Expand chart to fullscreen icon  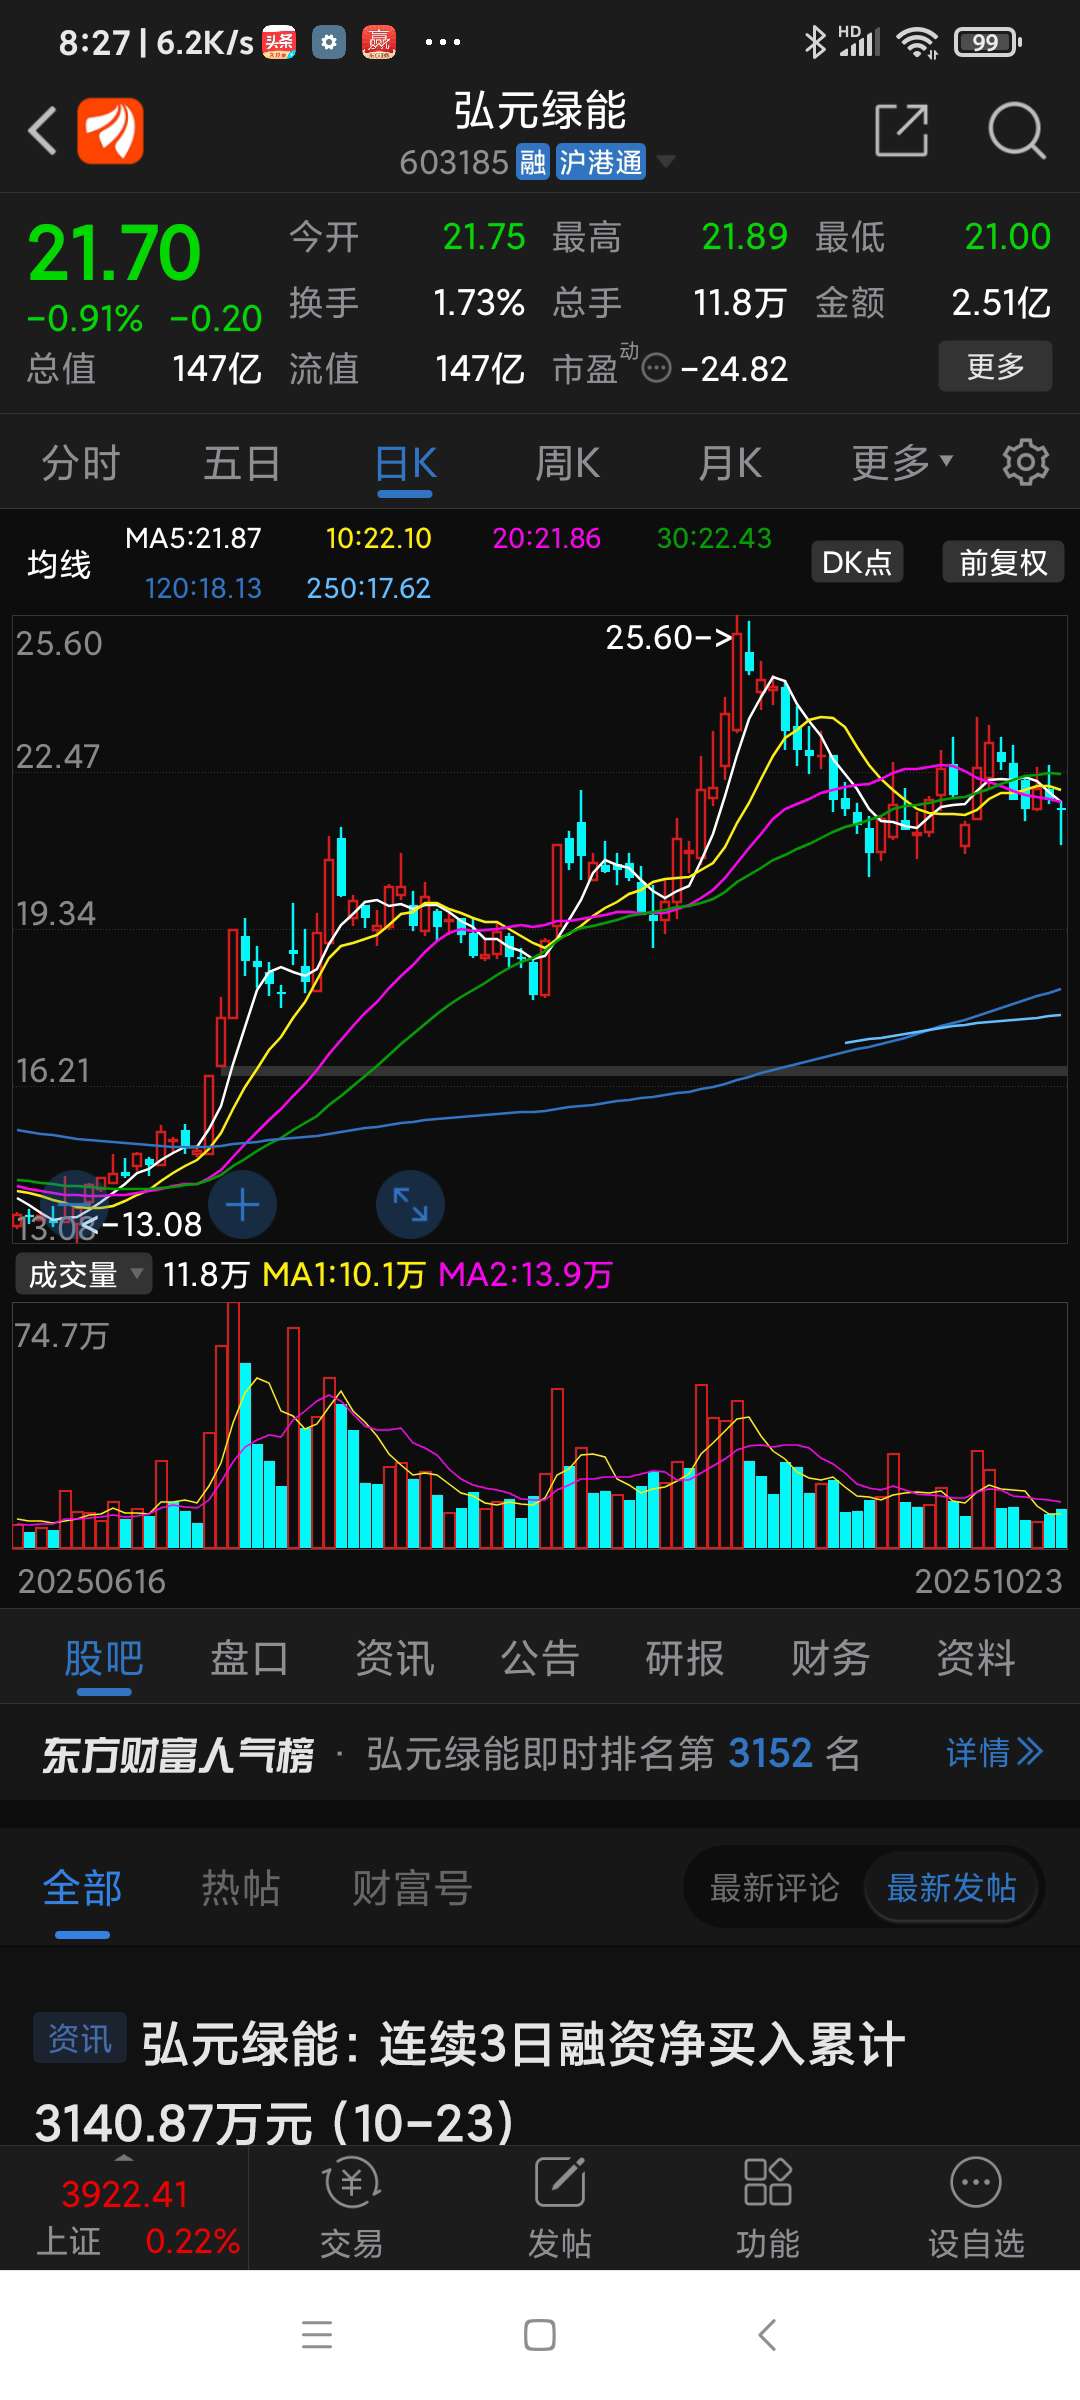pyautogui.click(x=410, y=1205)
